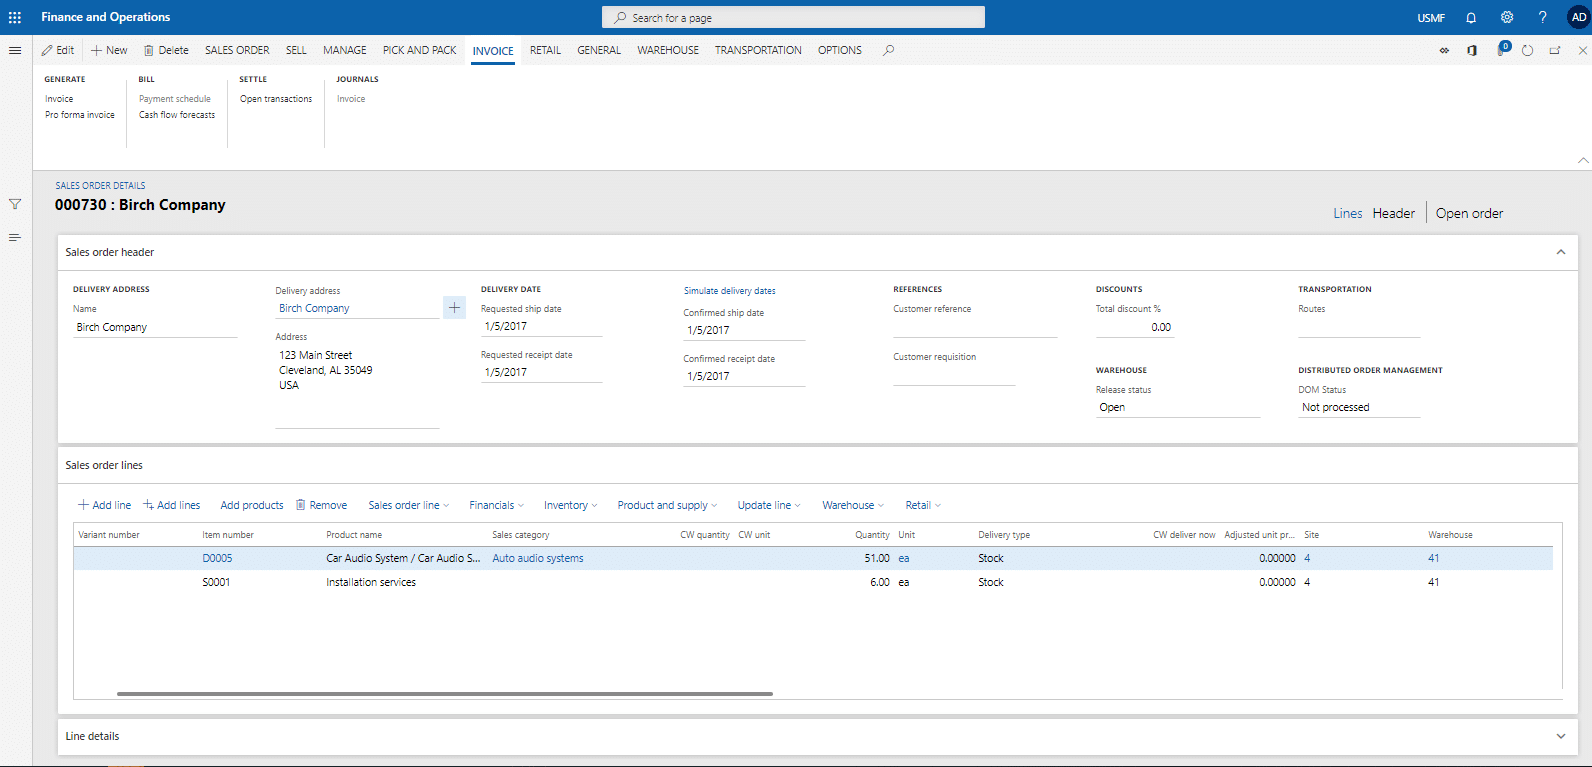
Task: Click the Customer reference field
Action: pos(975,328)
